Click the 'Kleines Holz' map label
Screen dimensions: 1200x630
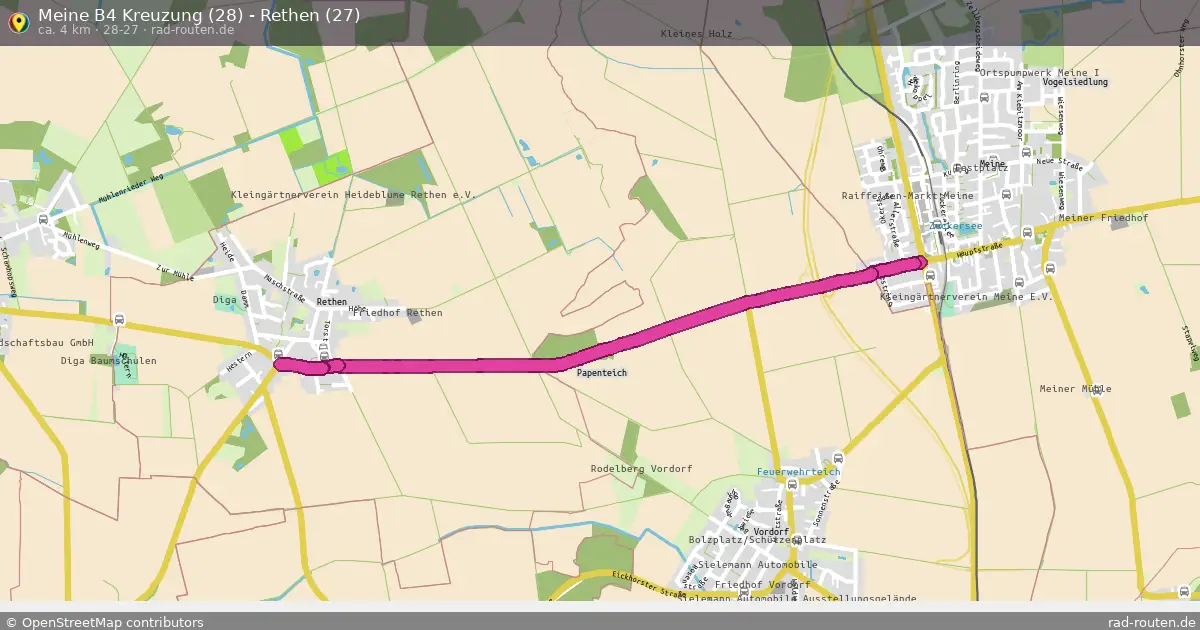pyautogui.click(x=696, y=34)
